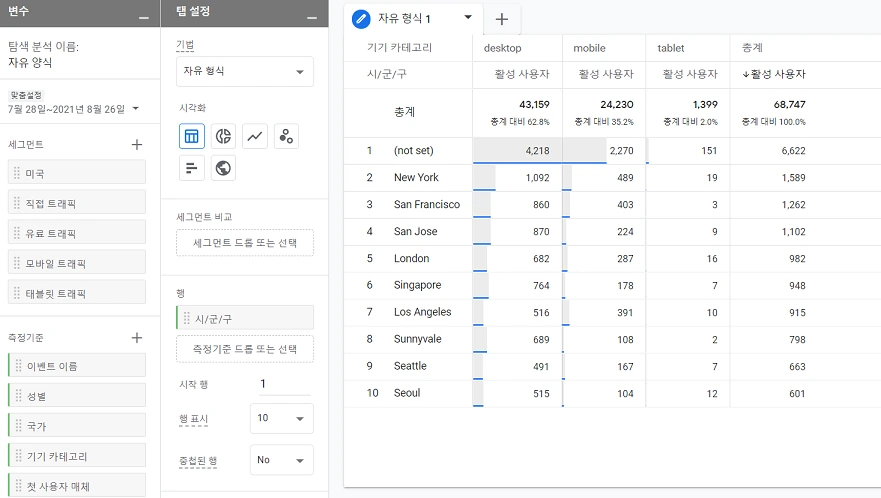Open the 자유 형식 1 tab dropdown arrow
Screen dimensions: 881x498
click(x=467, y=17)
